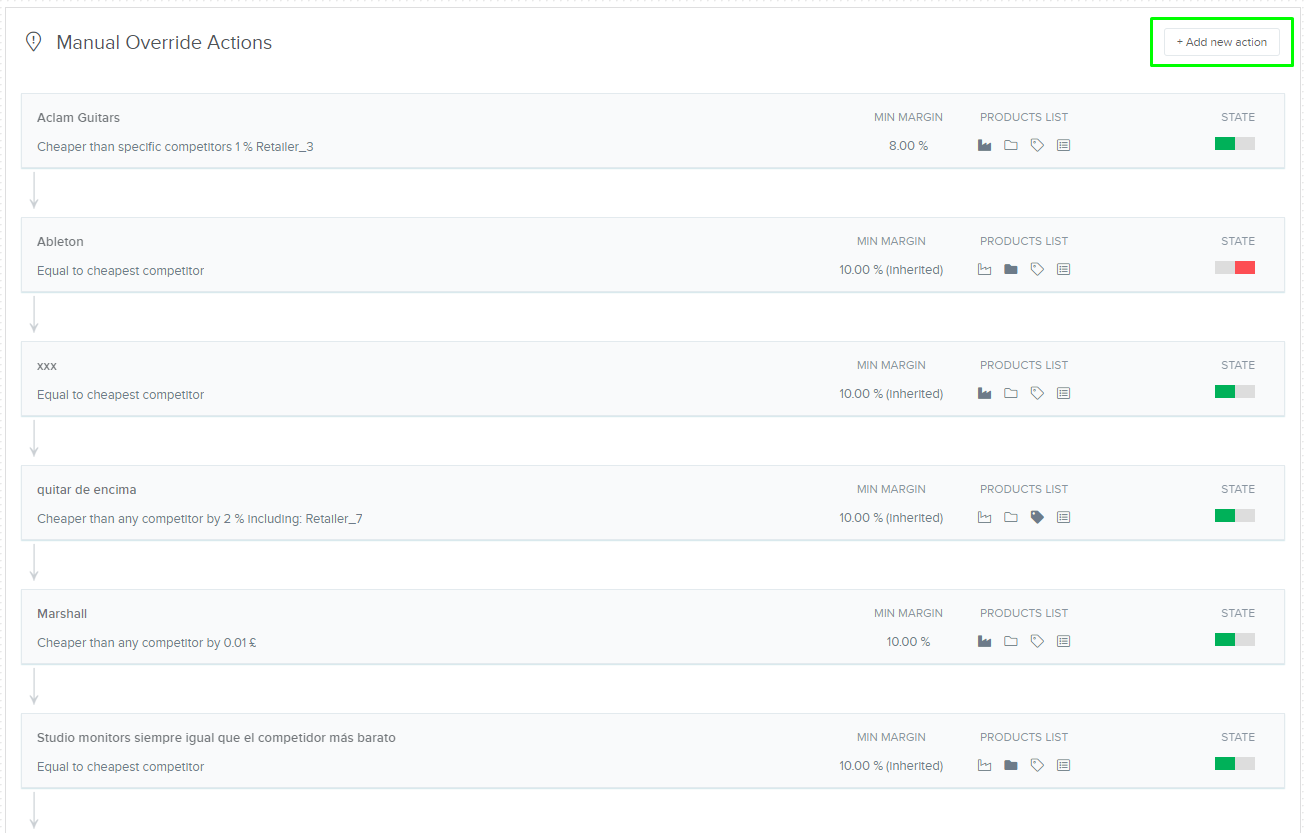Viewport: 1307px width, 833px height.
Task: Click the tag icon in Studio monitors row
Action: pyautogui.click(x=1037, y=765)
